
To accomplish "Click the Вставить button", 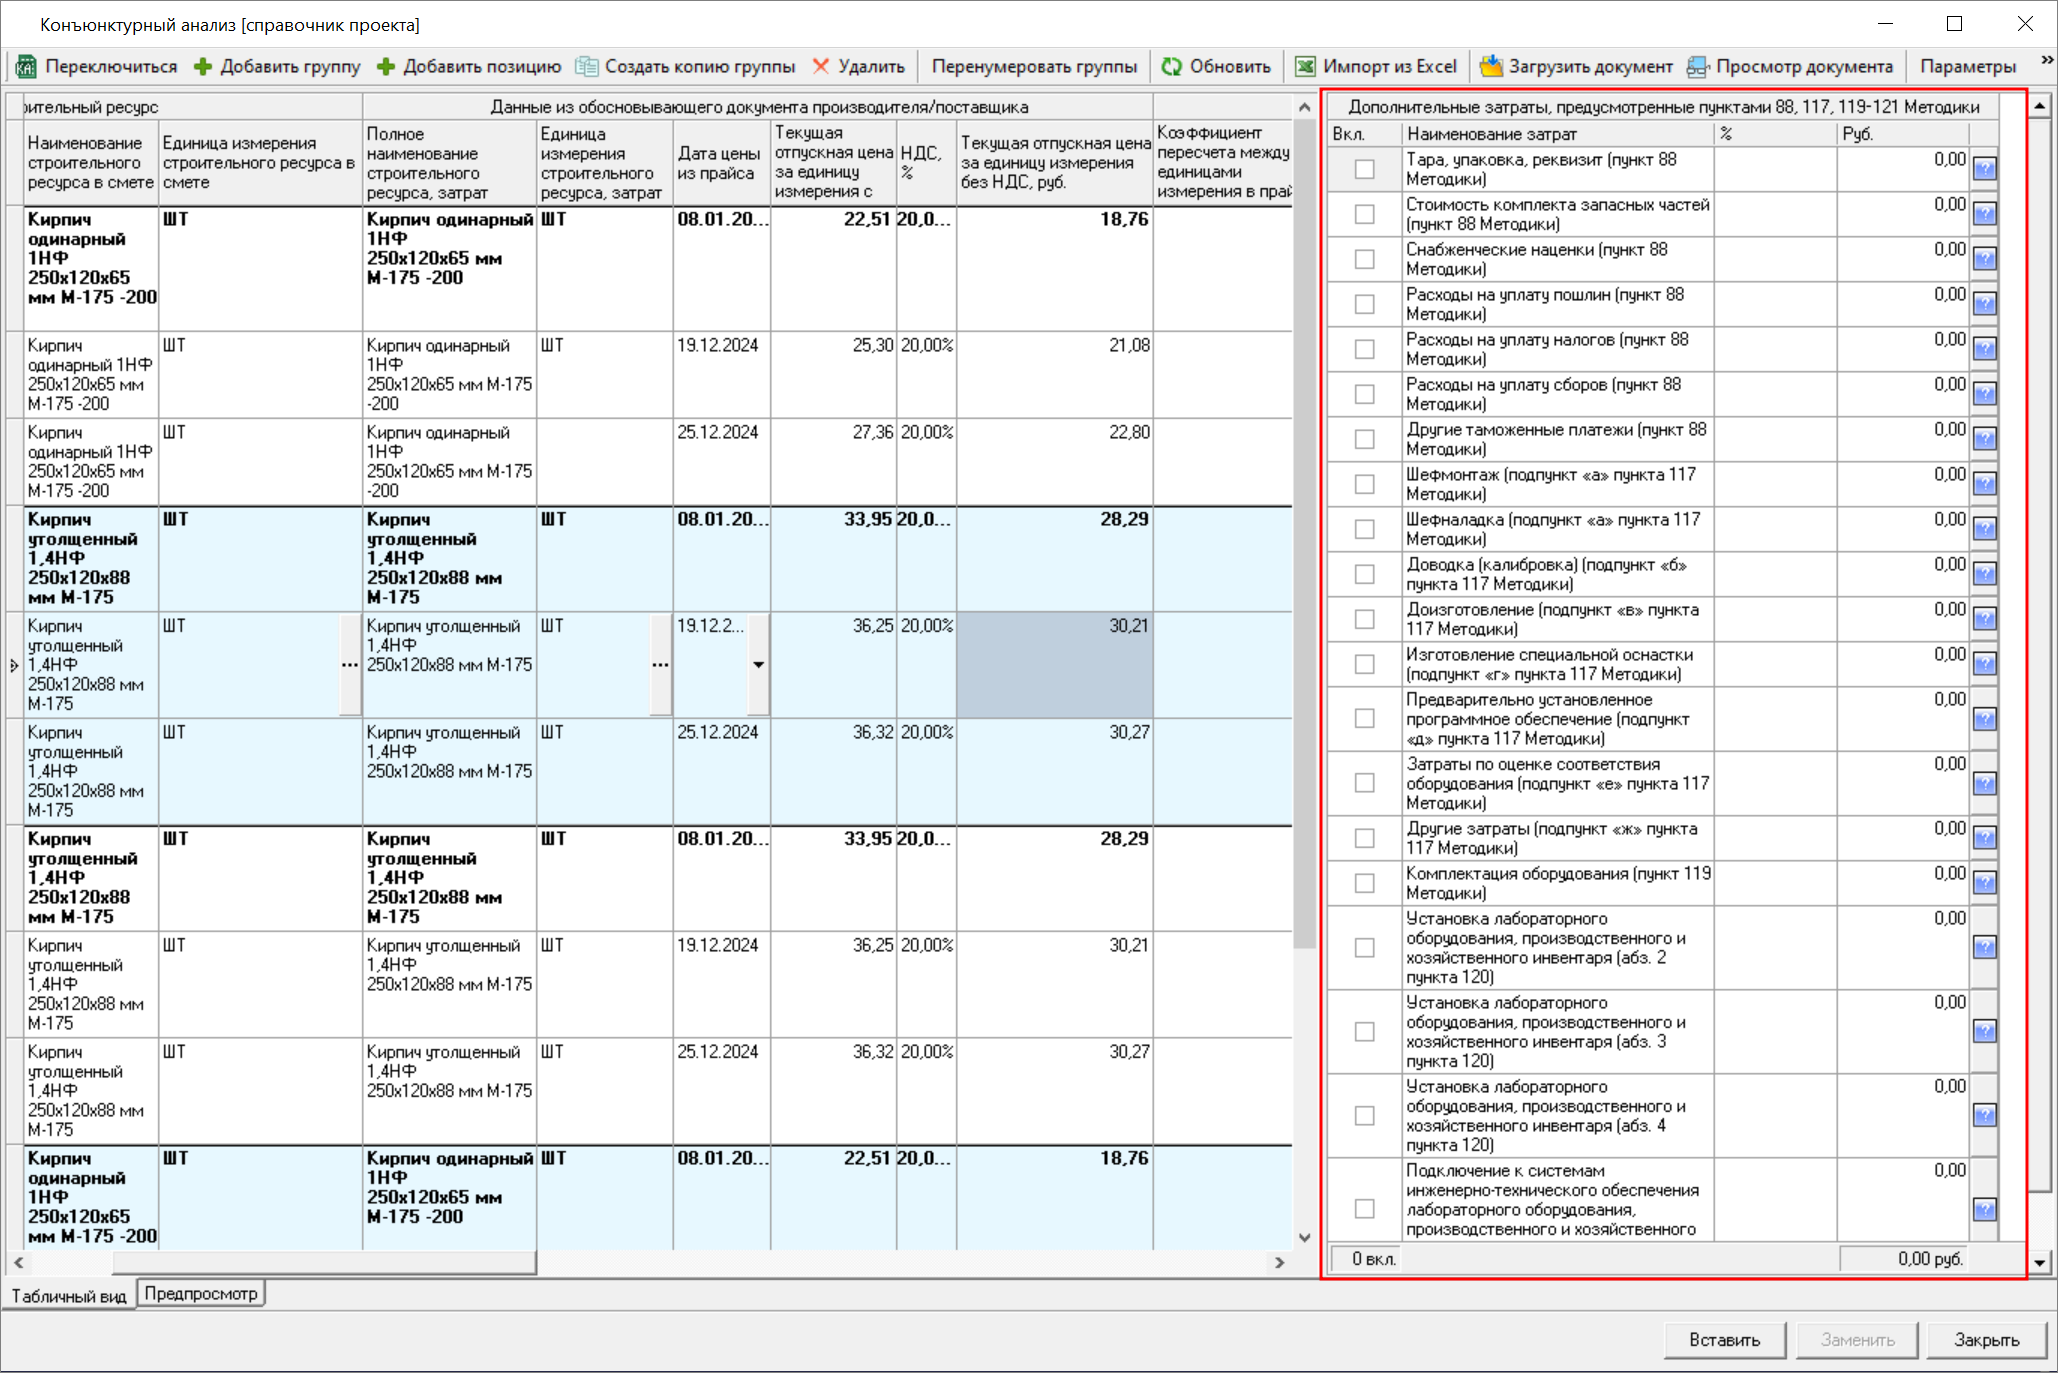I will pos(1724,1340).
